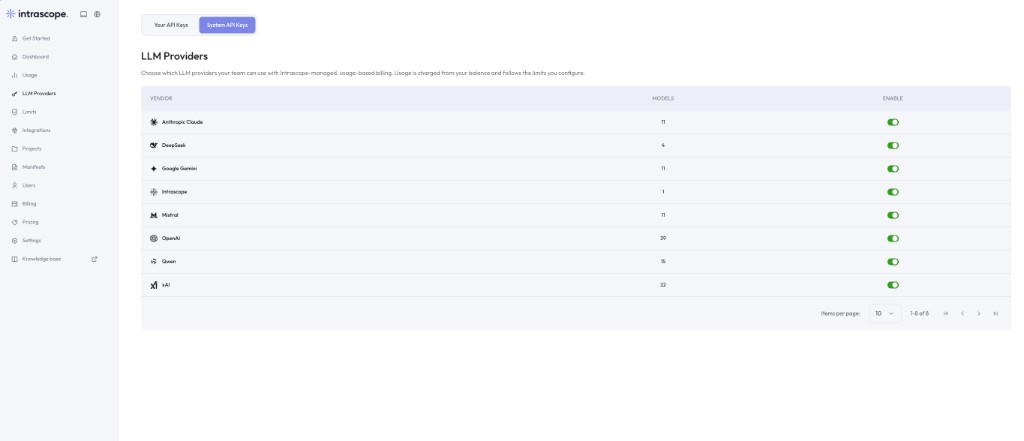Disable the Anthropic Claude provider toggle
This screenshot has height=441, width=1024.
pyautogui.click(x=893, y=122)
